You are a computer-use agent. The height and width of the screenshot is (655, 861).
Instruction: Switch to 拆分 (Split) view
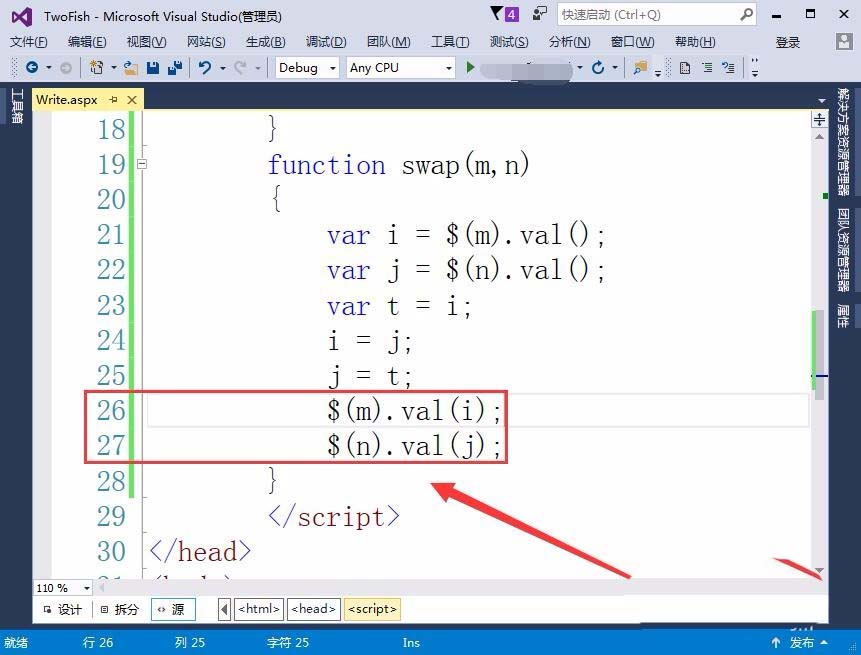click(x=126, y=608)
